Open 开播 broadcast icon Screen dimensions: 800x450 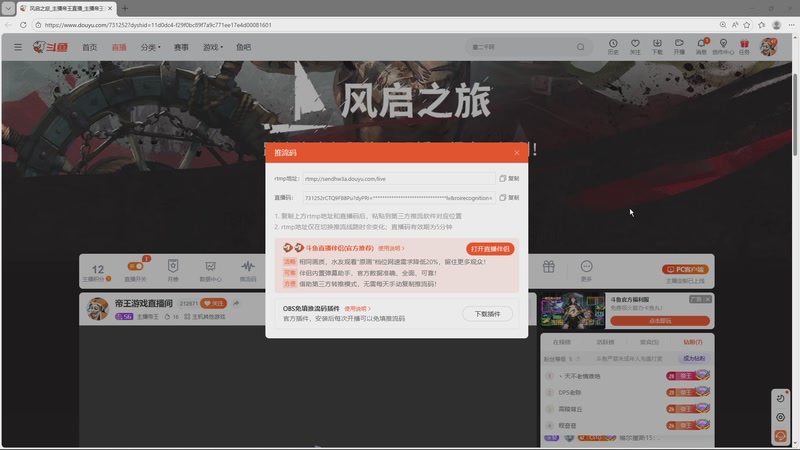[x=679, y=46]
